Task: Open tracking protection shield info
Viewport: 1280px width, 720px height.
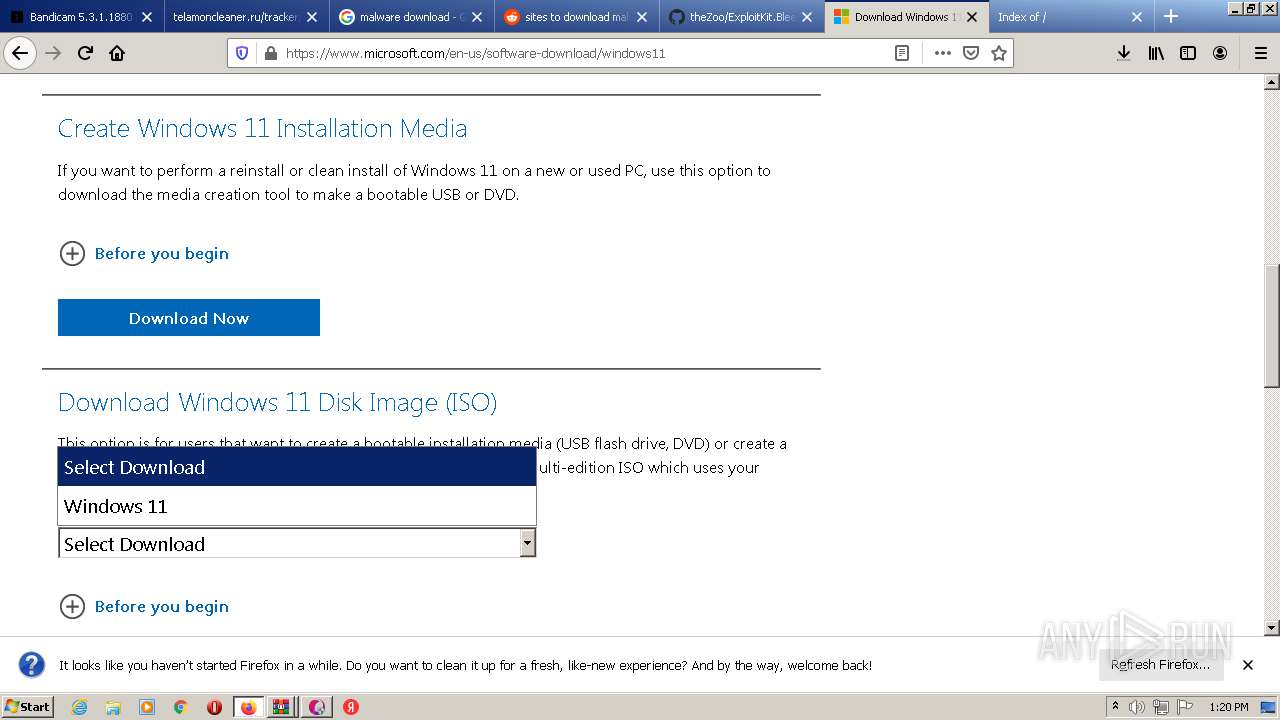Action: [x=241, y=53]
